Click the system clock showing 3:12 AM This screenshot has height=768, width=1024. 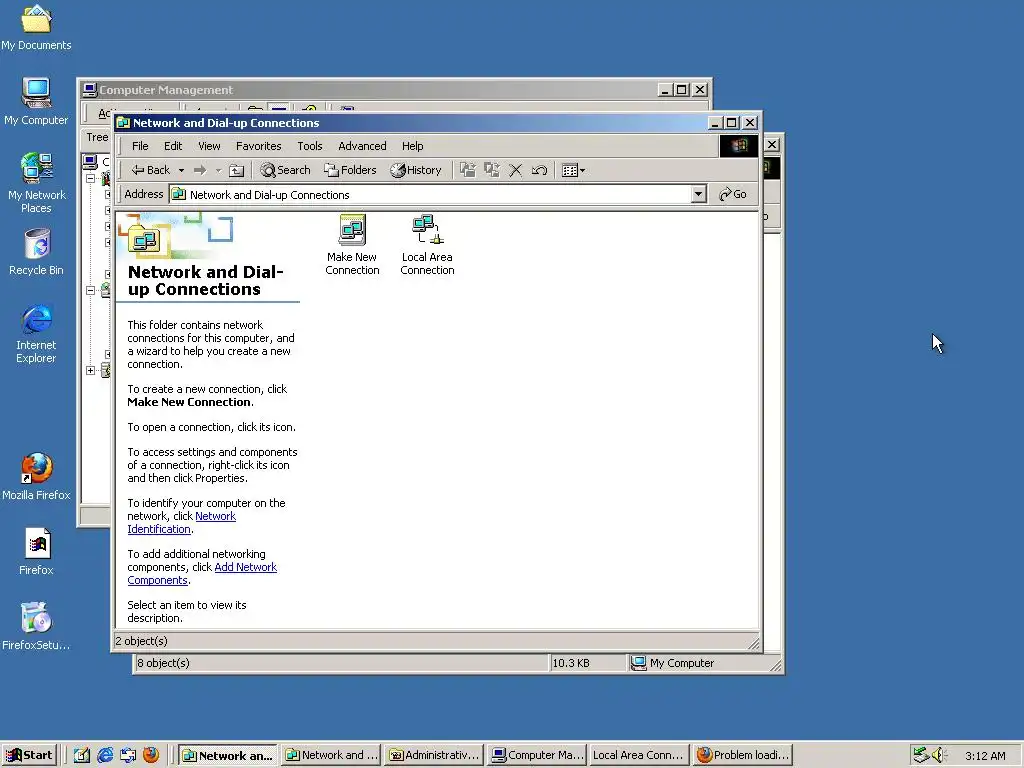[x=985, y=756]
